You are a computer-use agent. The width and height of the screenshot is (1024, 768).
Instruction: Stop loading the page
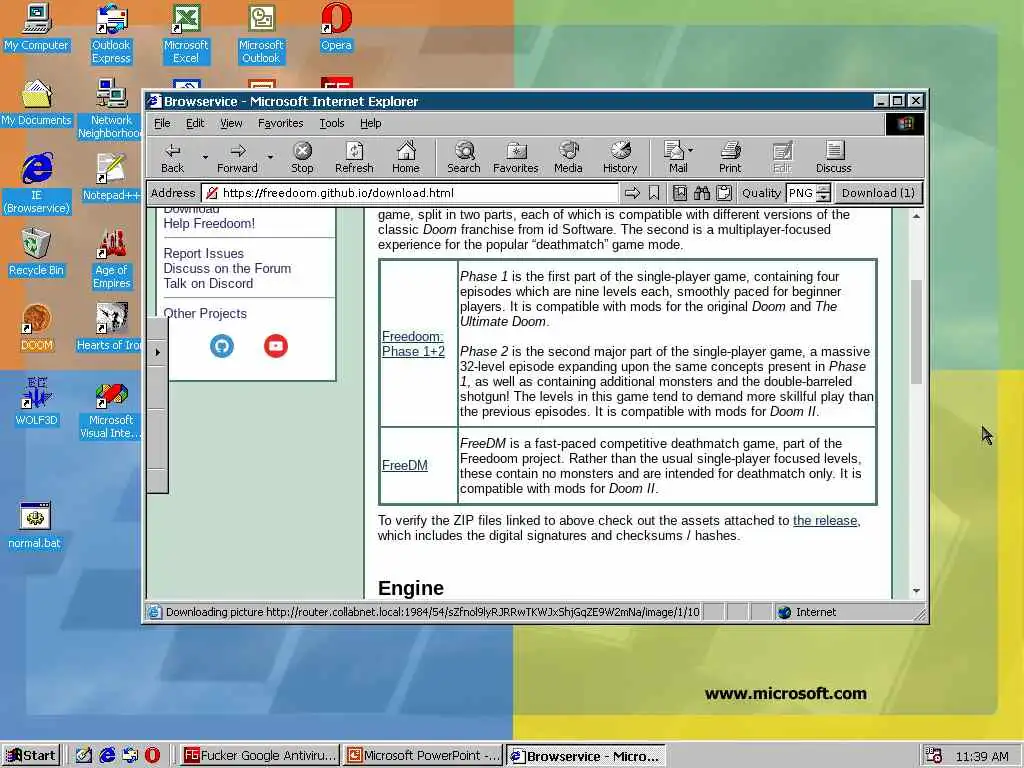pos(302,157)
